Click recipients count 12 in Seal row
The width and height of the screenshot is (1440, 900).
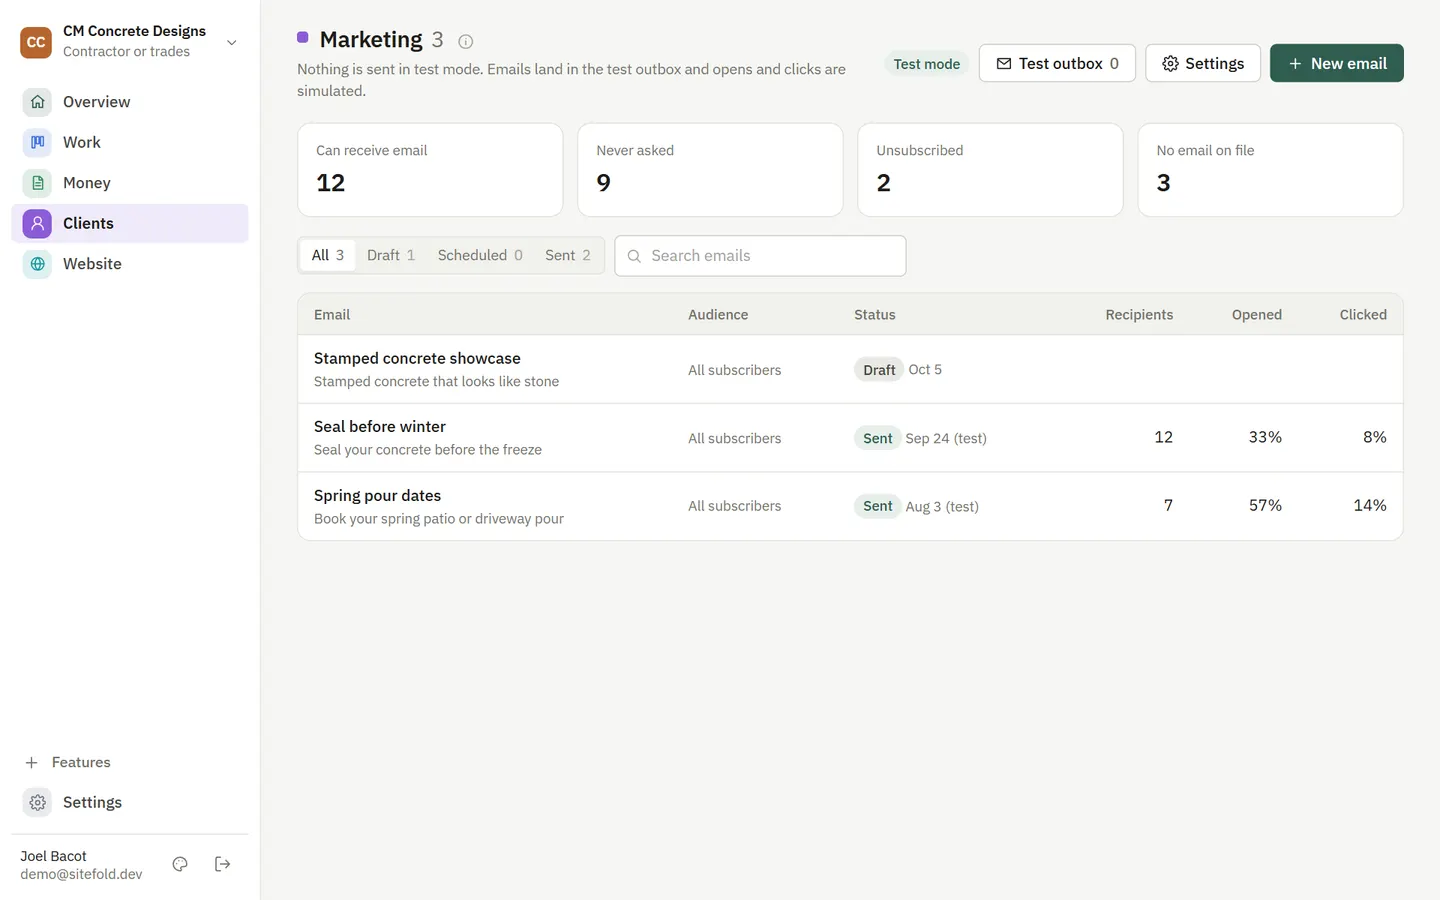(1163, 437)
